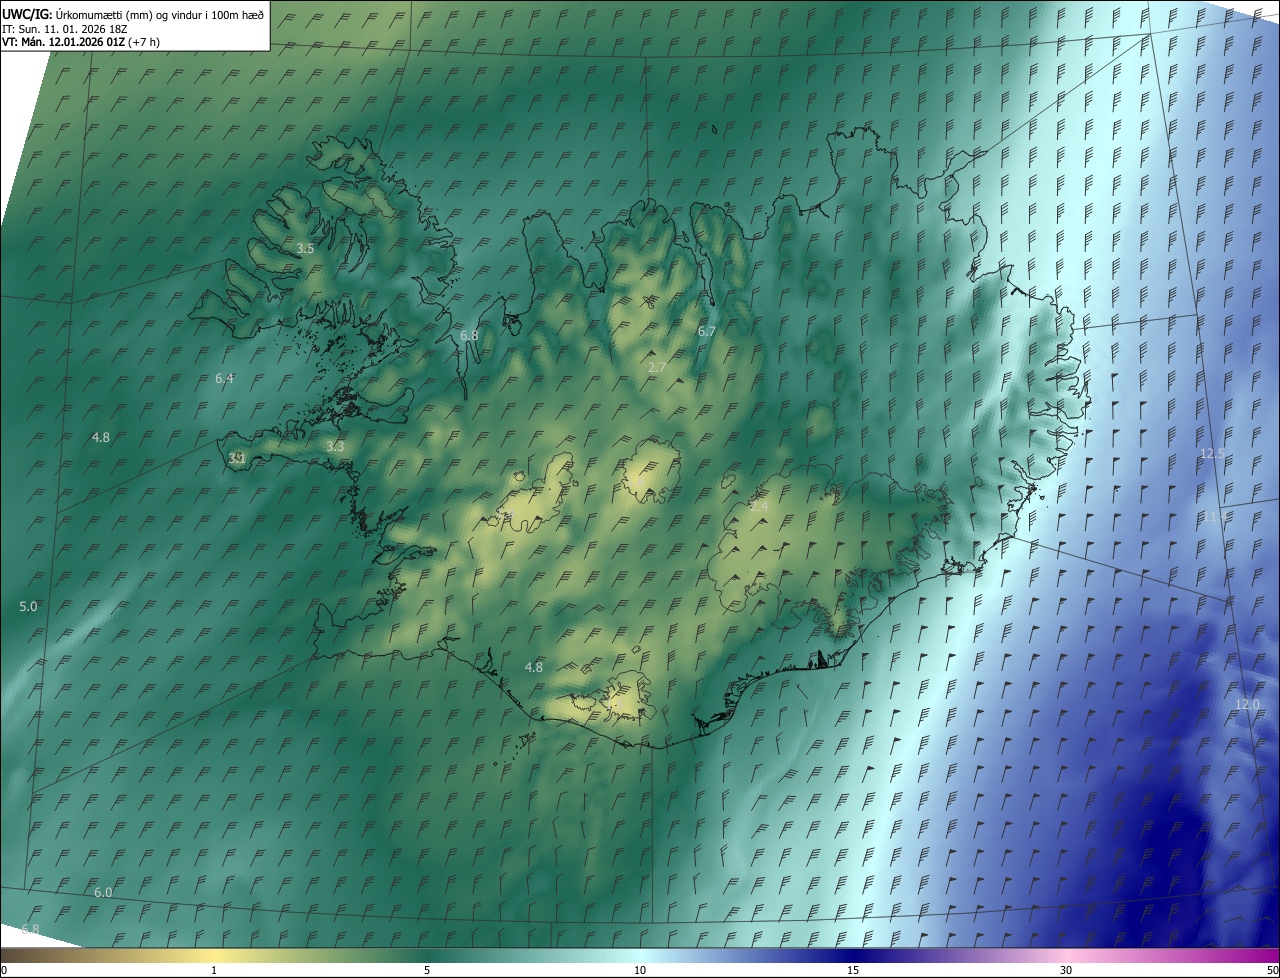1280x978 pixels.
Task: Click the 2.7 value on the map
Action: [657, 368]
